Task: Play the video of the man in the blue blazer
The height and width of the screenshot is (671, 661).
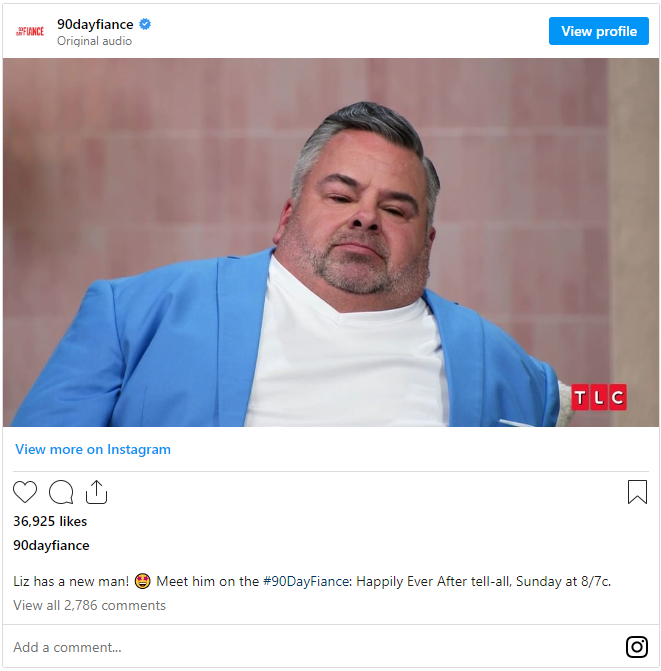Action: (x=331, y=242)
